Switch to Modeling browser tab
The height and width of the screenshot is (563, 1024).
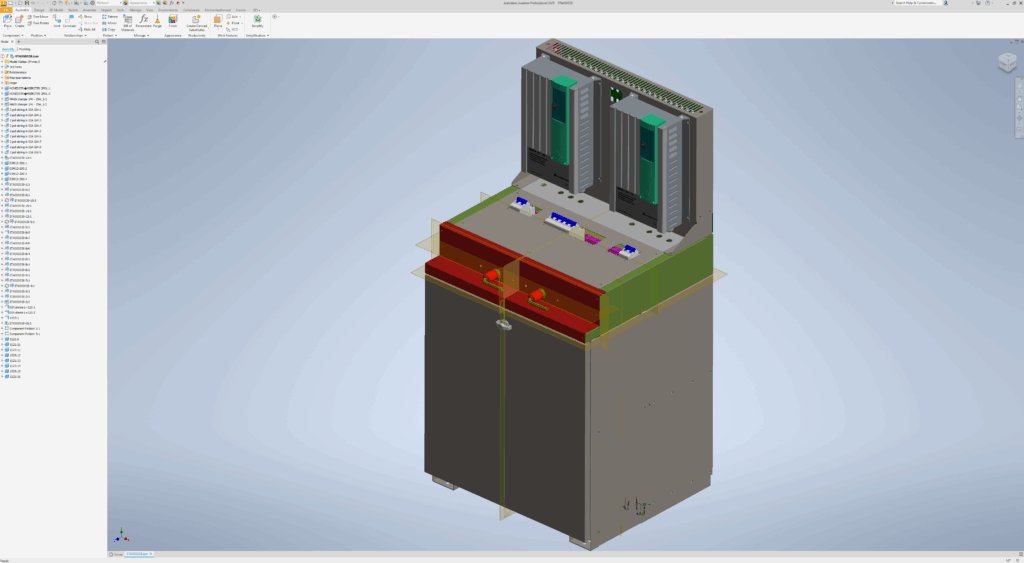click(25, 47)
